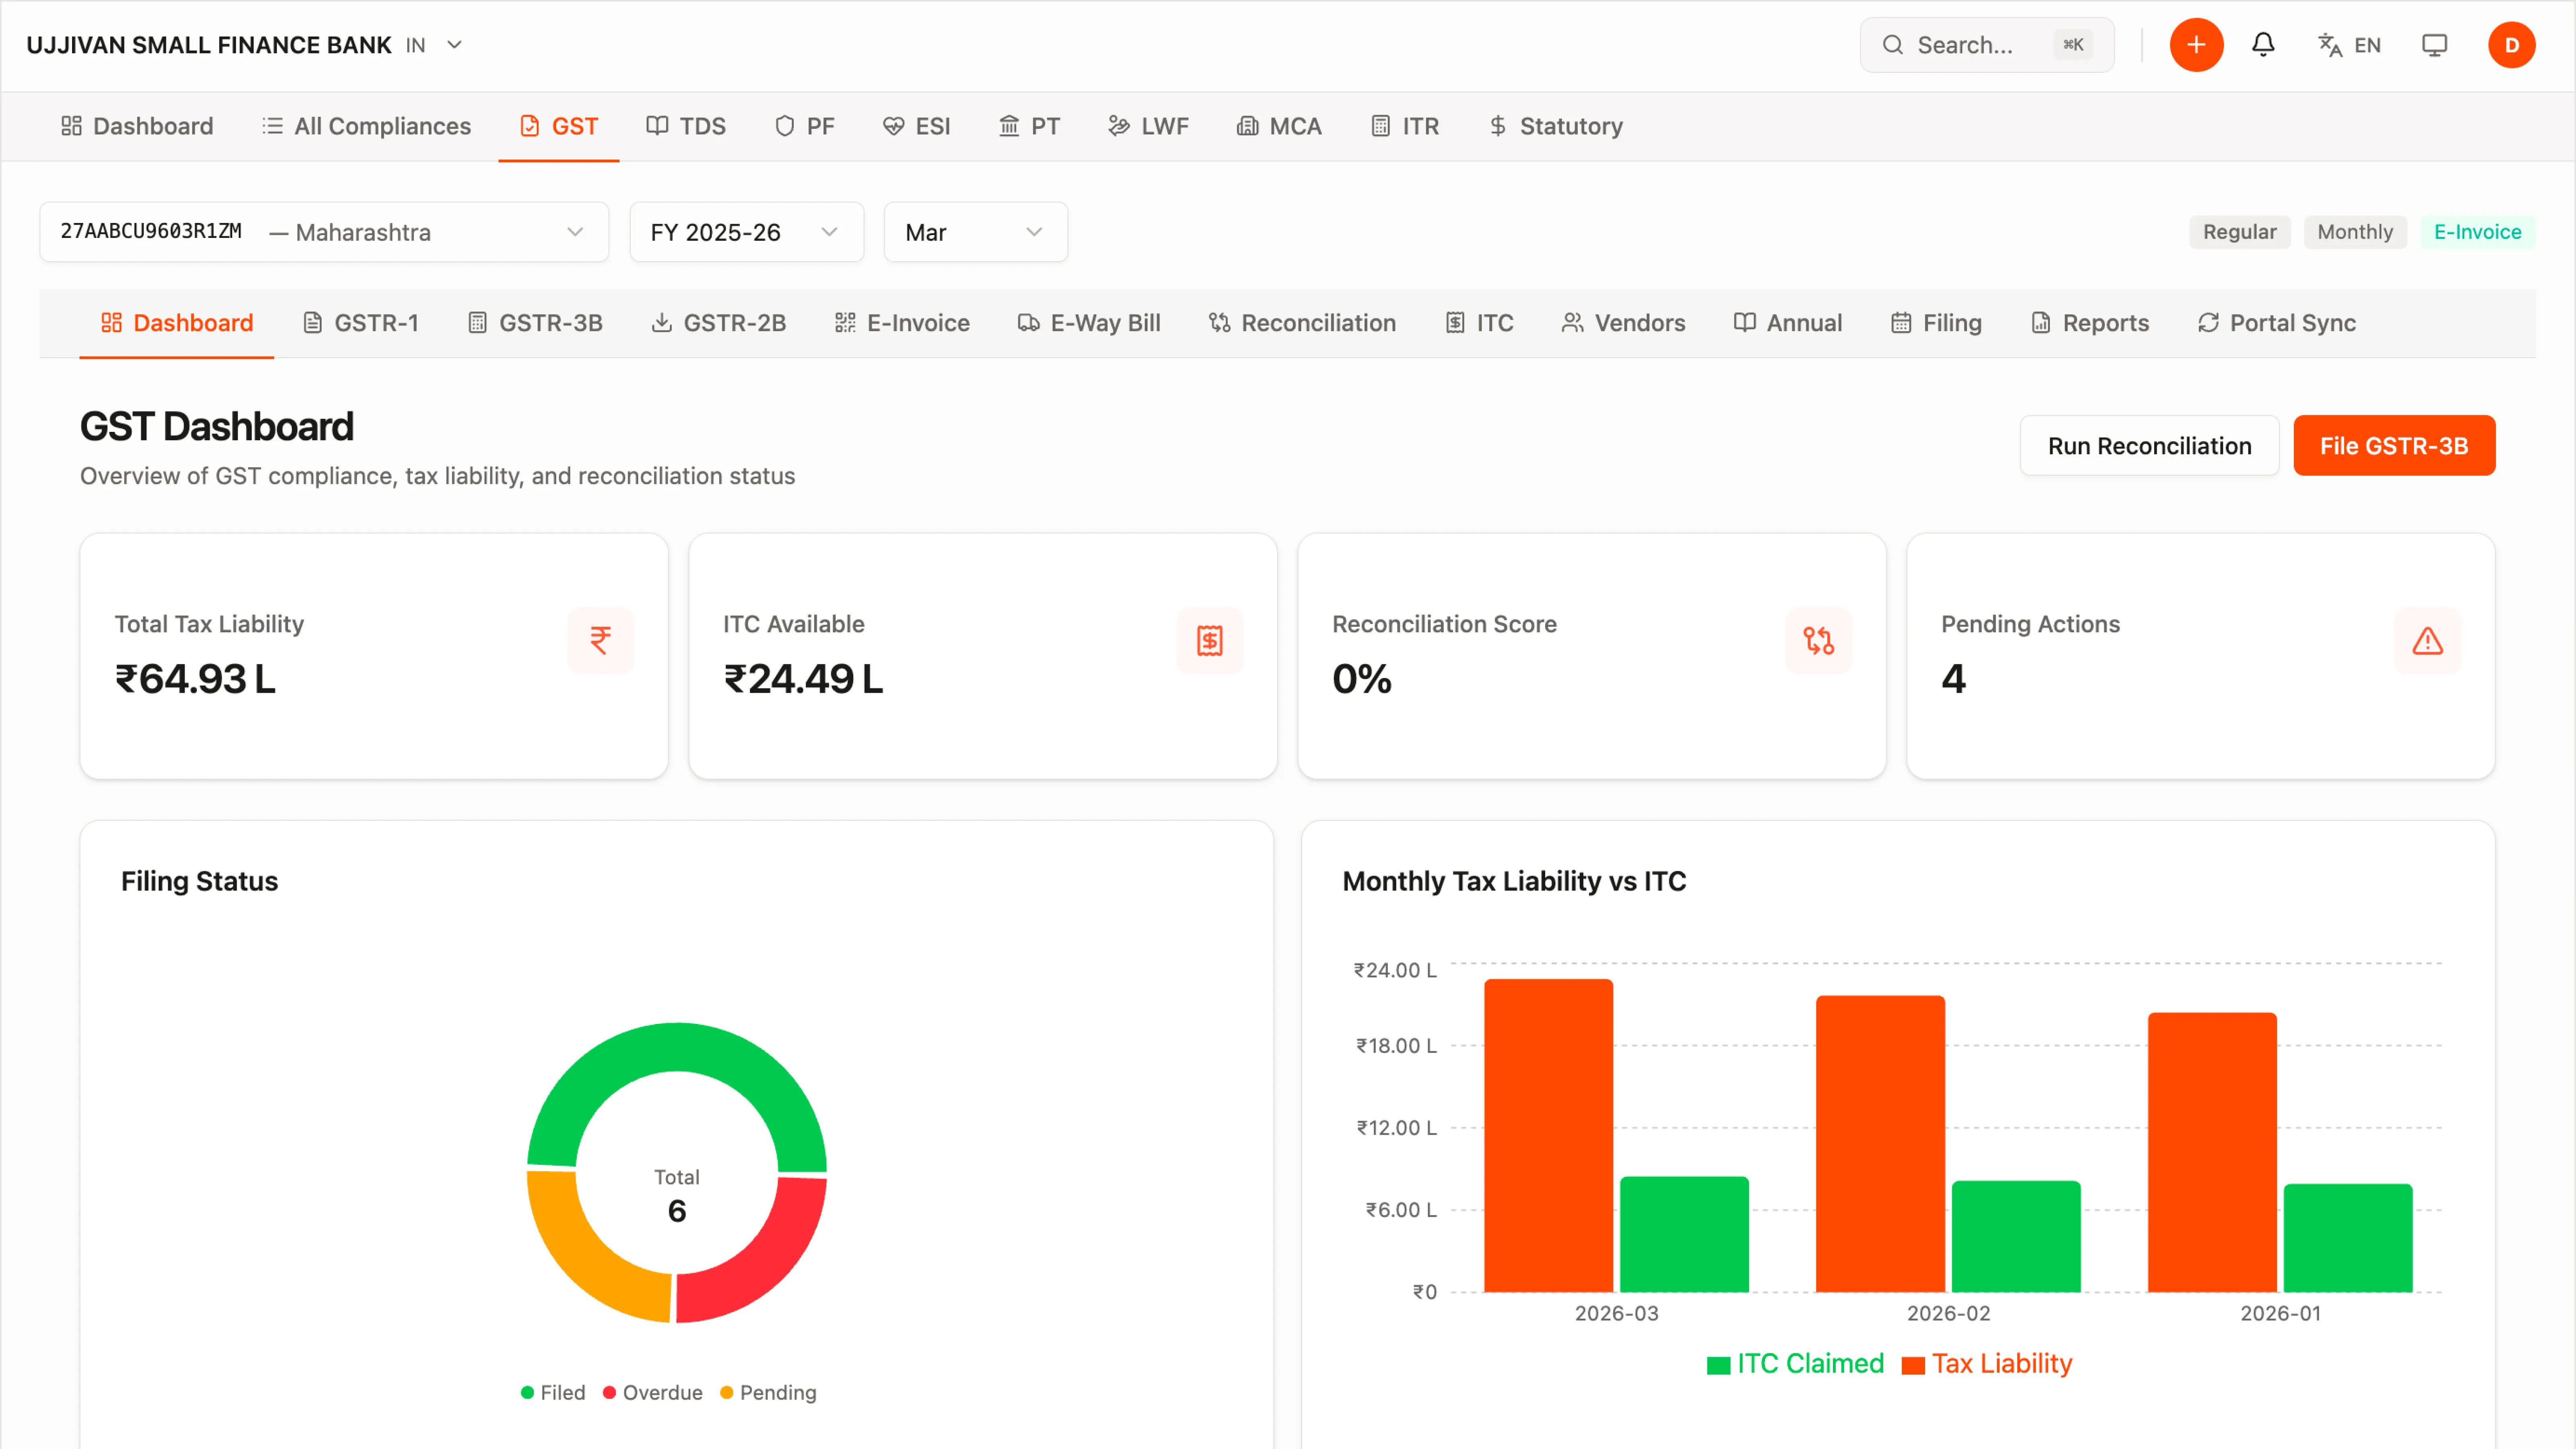Open the Filing sub-tab
The image size is (2576, 1449).
point(1936,323)
